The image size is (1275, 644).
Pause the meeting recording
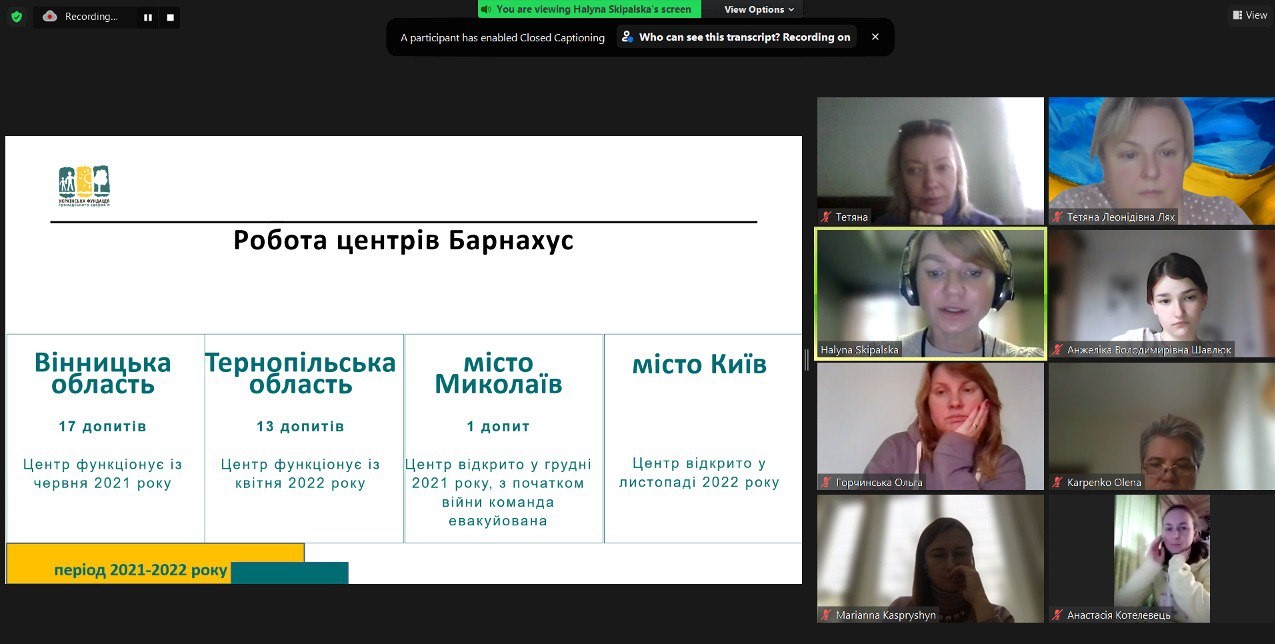tap(148, 17)
